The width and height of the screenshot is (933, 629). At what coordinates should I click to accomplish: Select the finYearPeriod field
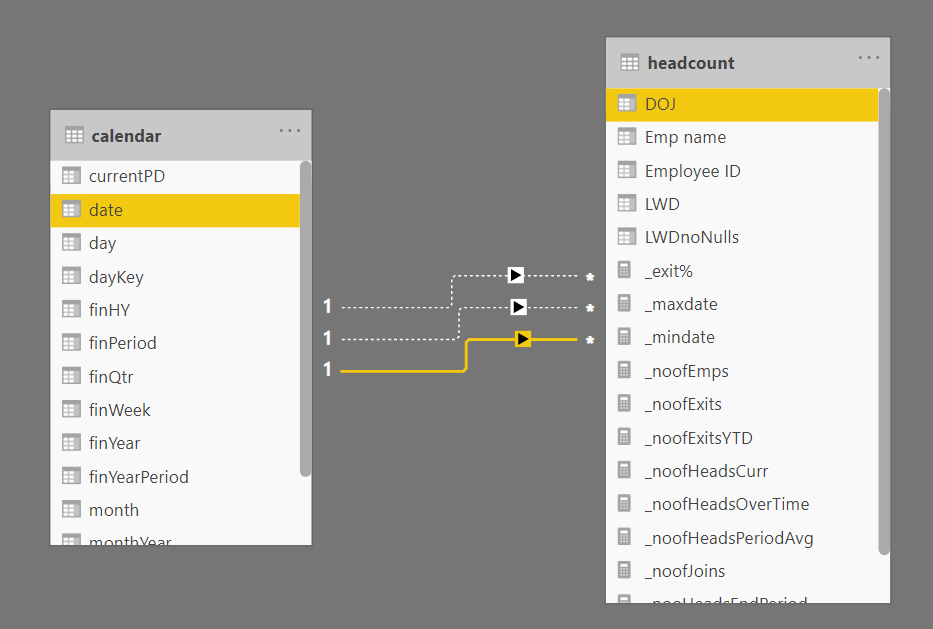click(x=175, y=477)
